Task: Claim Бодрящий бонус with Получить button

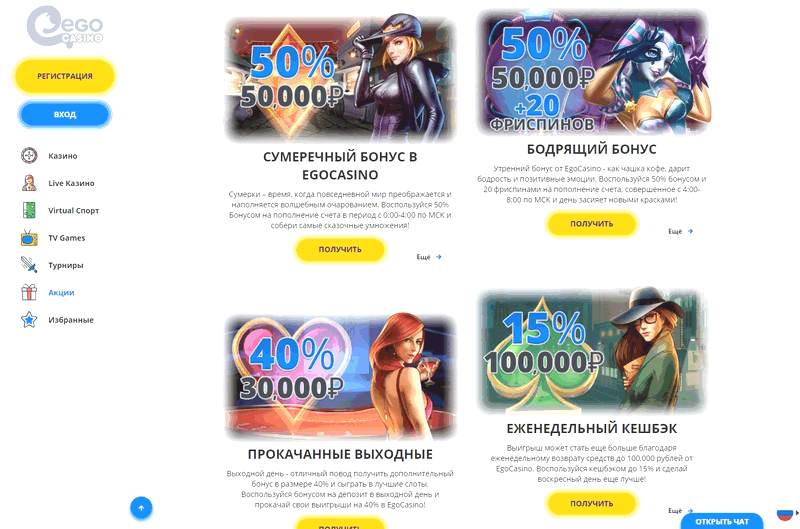Action: [592, 224]
